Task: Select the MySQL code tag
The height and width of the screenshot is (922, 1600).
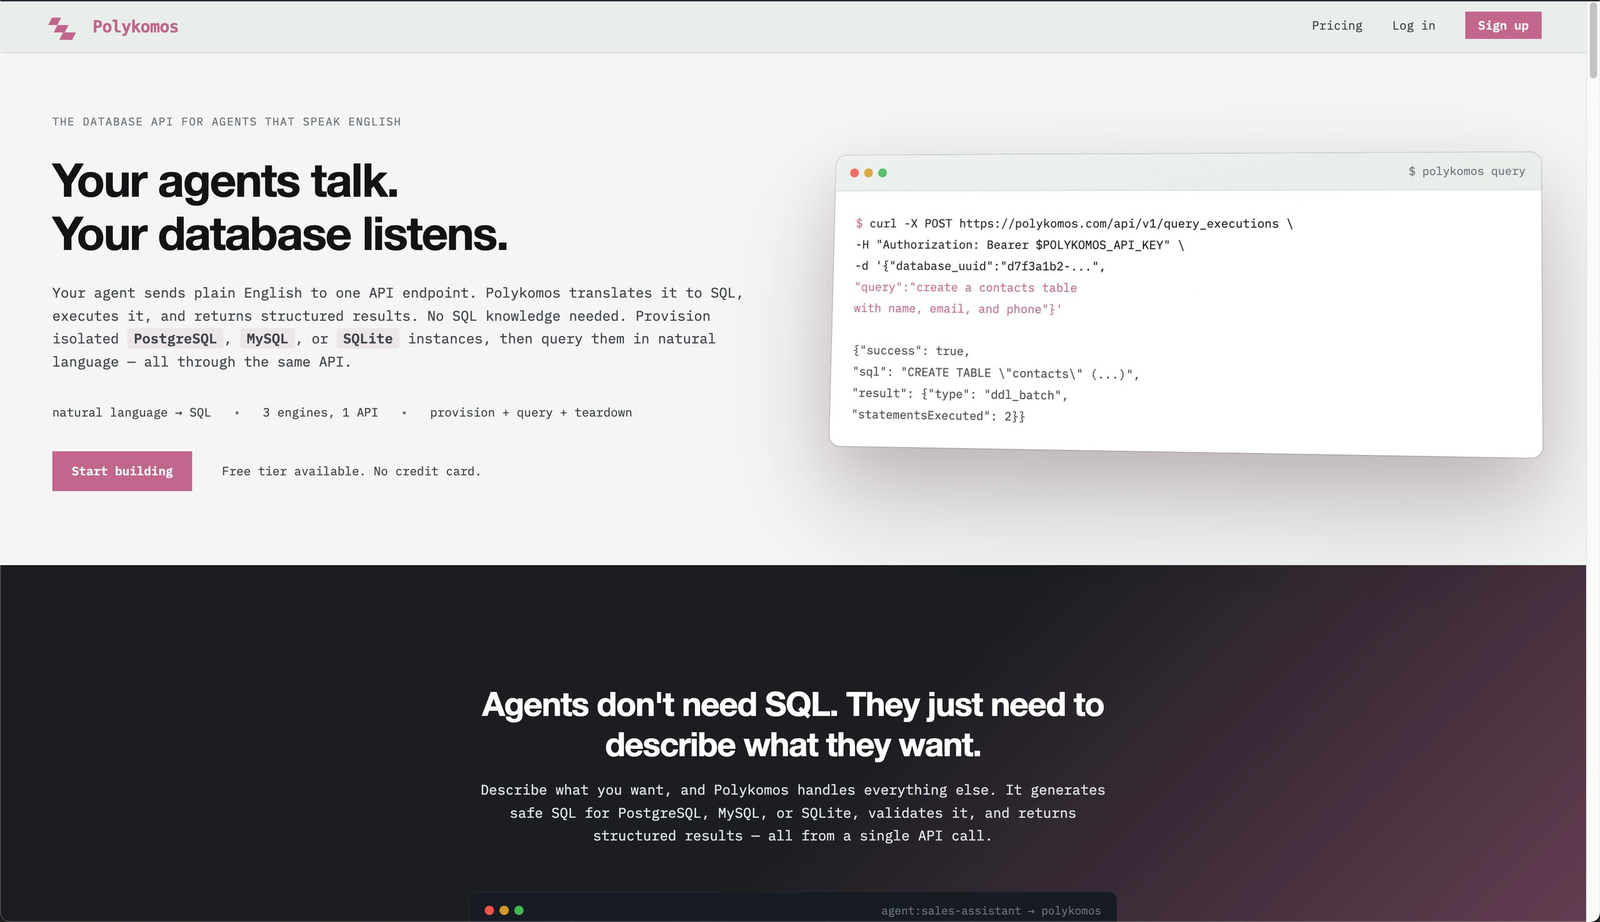Action: [267, 339]
